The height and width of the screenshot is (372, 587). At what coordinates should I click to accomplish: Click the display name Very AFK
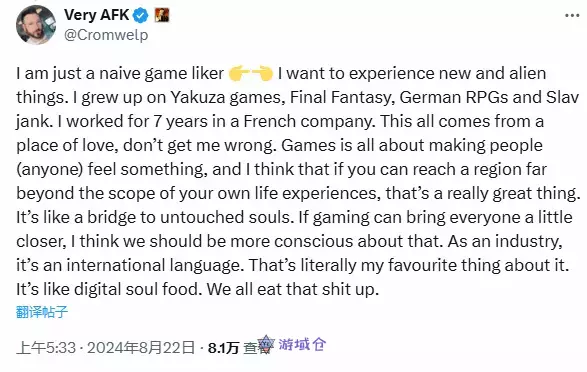coord(97,15)
